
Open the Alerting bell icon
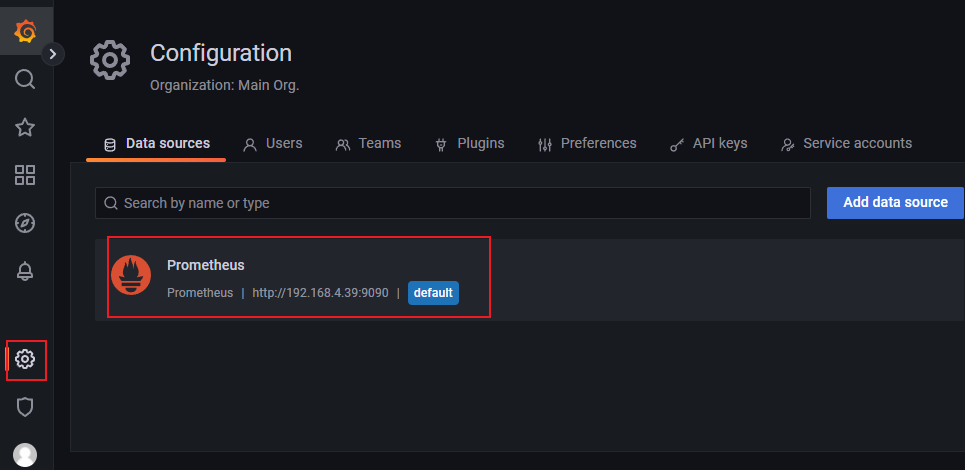click(x=25, y=271)
